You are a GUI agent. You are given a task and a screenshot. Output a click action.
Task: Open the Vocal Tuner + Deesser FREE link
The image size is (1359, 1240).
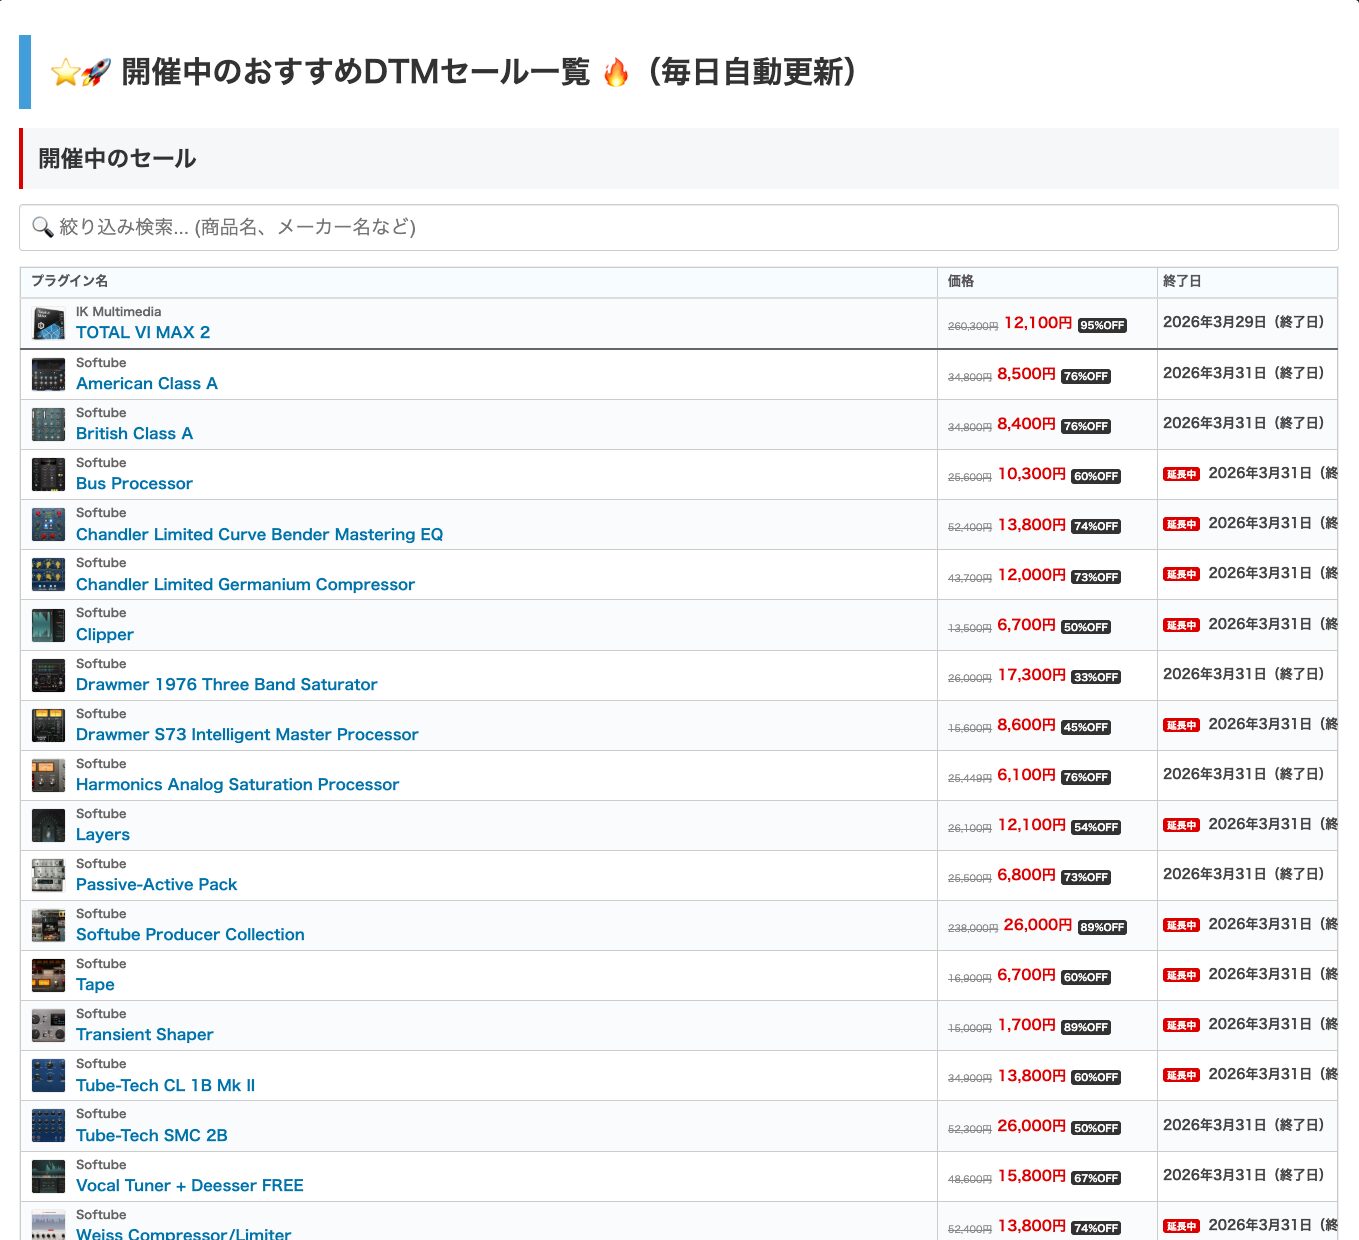point(190,1186)
